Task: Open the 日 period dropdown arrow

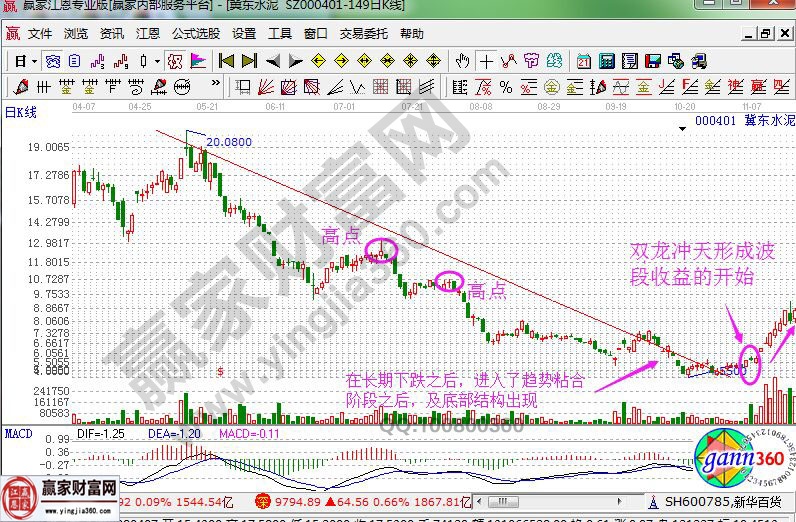Action: point(33,62)
